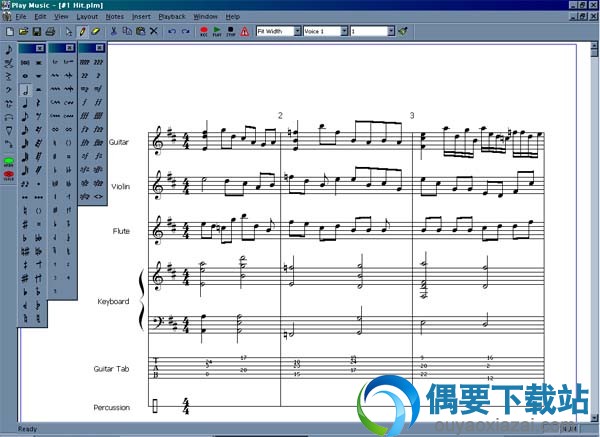Copy selection with the copy icon
Viewport: 600px width, 437px height.
click(x=127, y=31)
